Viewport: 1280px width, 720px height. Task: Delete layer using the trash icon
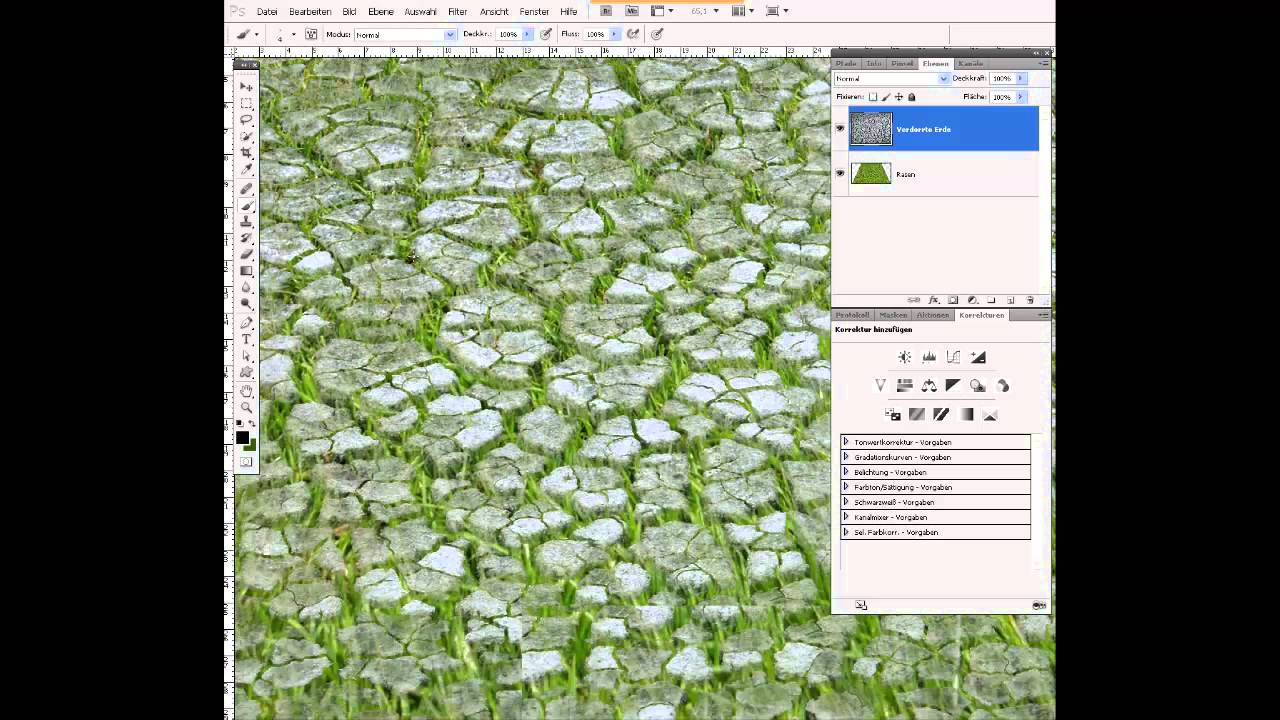coord(1030,300)
